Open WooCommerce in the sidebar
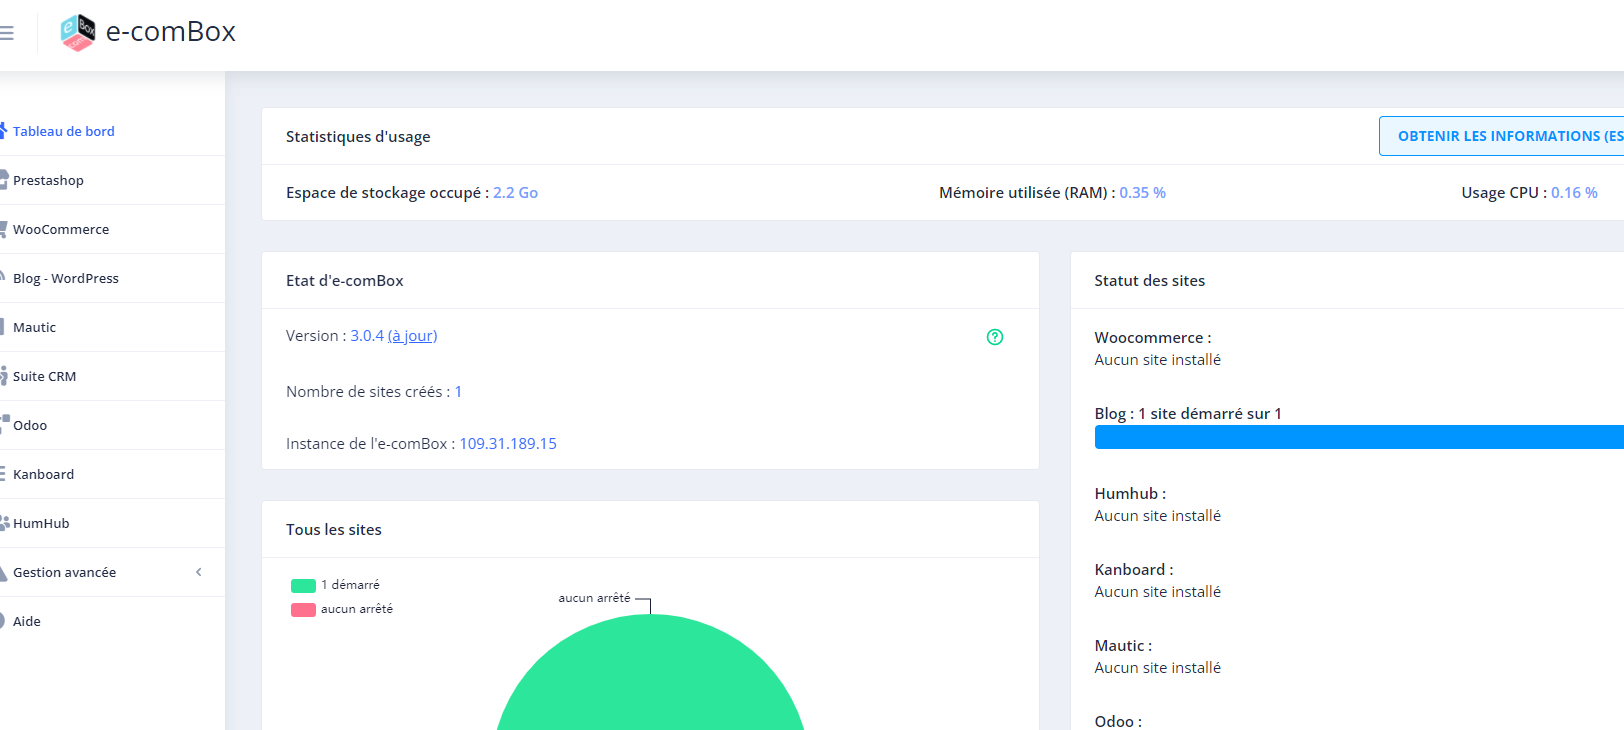This screenshot has height=730, width=1624. point(61,229)
